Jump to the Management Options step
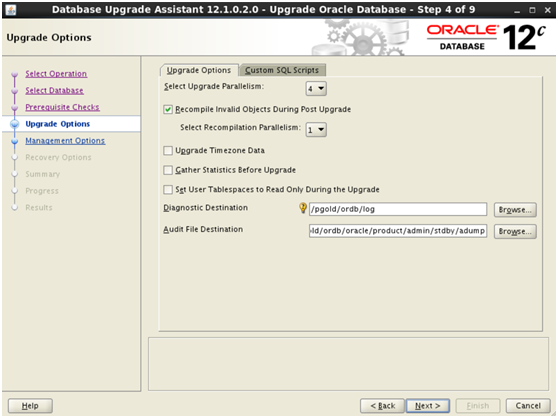558x418 pixels. 65,141
